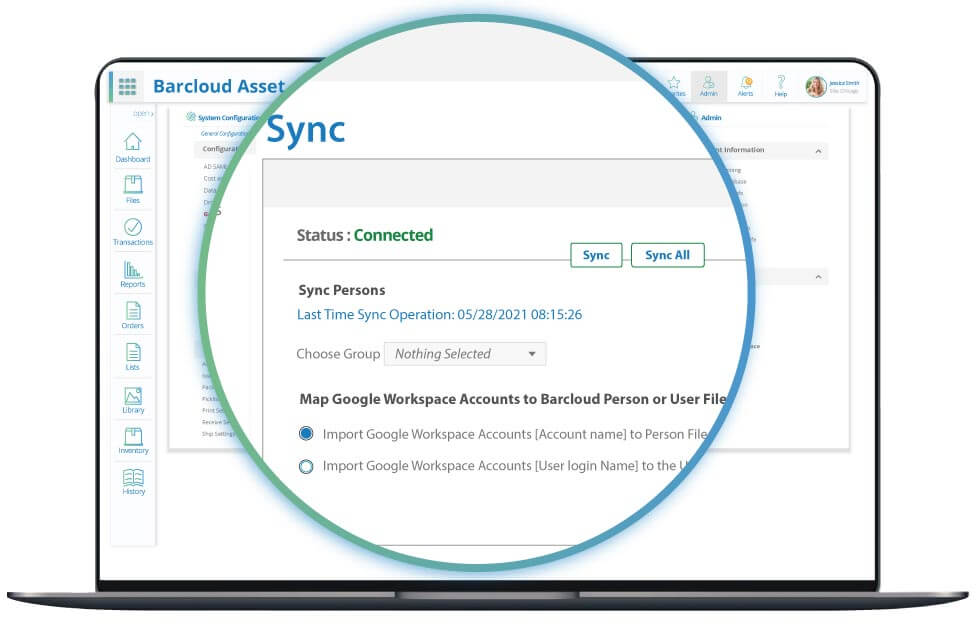This screenshot has width=977, height=629.
Task: Open History in the sidebar
Action: pos(133,482)
